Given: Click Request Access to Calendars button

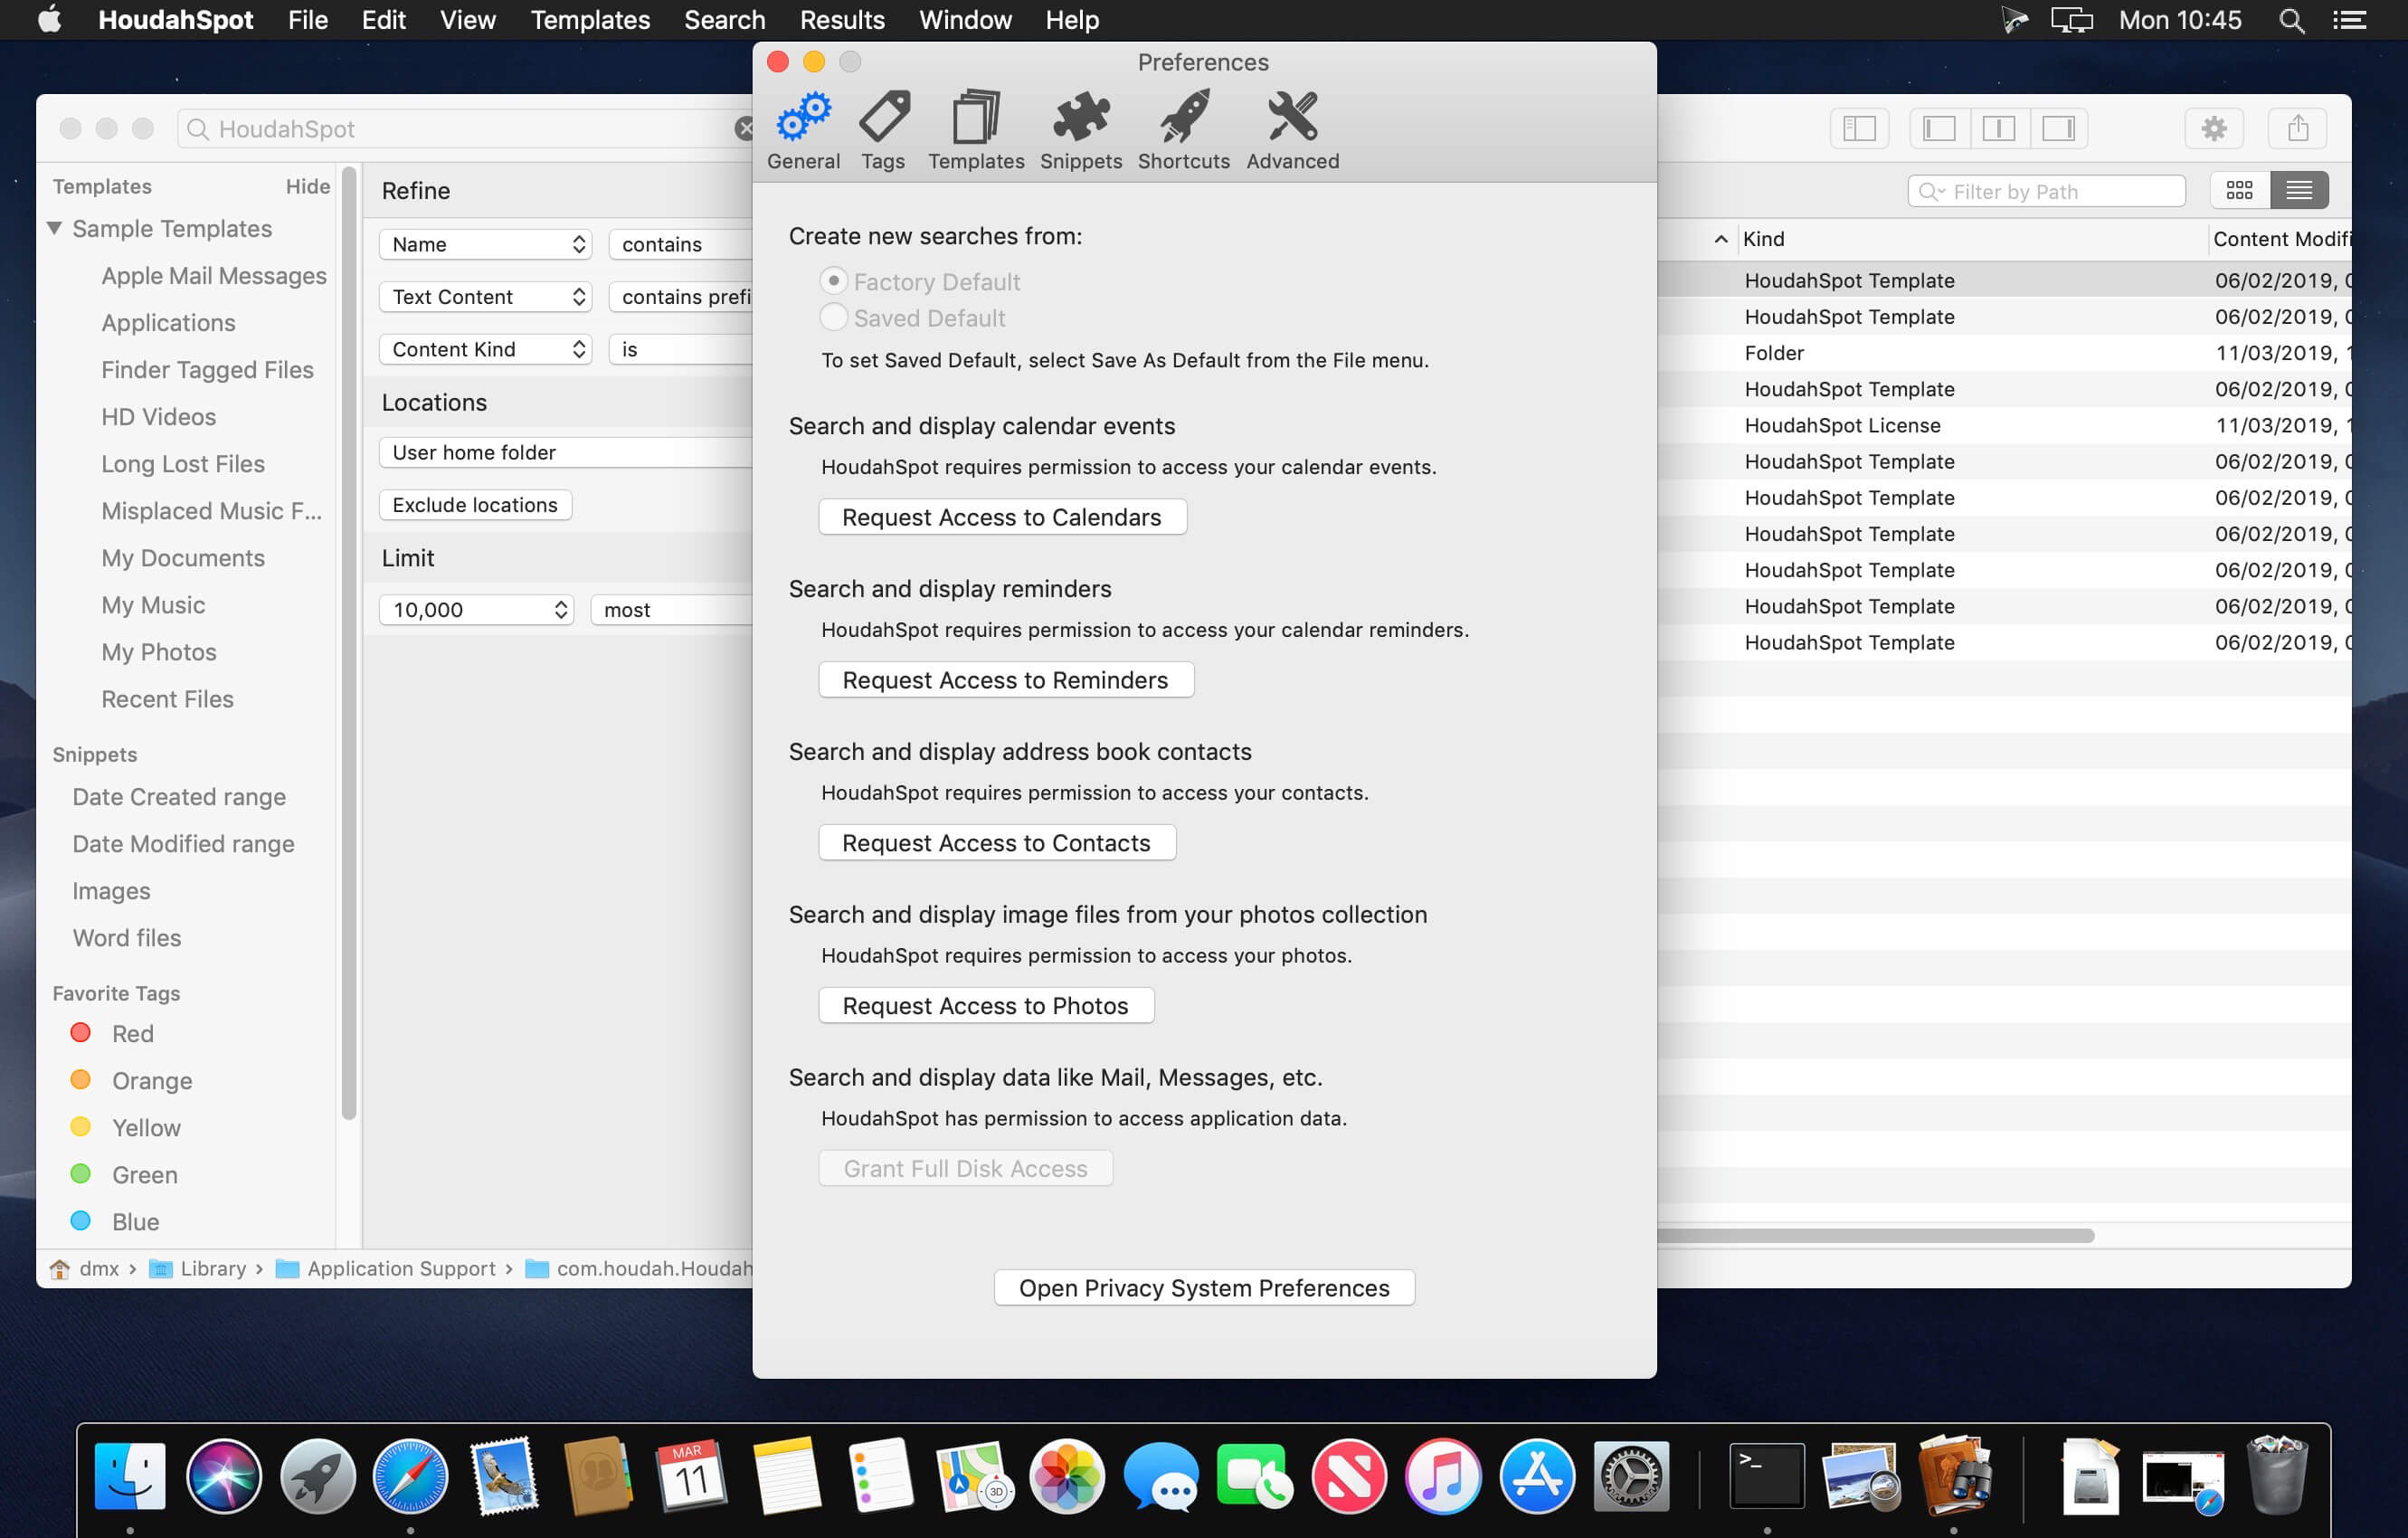Looking at the screenshot, I should point(1002,517).
